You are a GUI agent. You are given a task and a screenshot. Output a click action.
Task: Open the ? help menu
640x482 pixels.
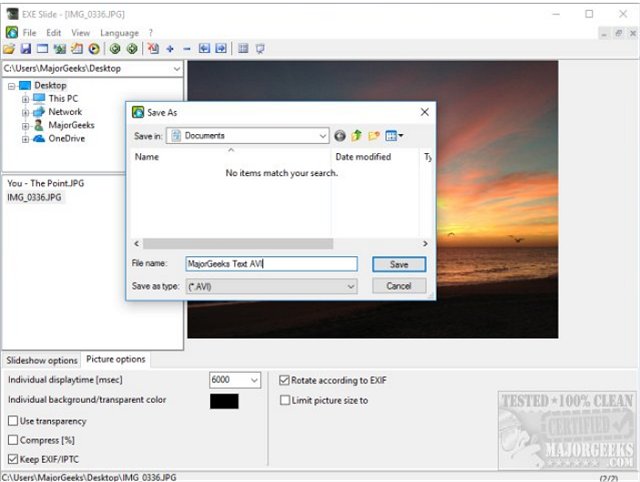click(151, 33)
